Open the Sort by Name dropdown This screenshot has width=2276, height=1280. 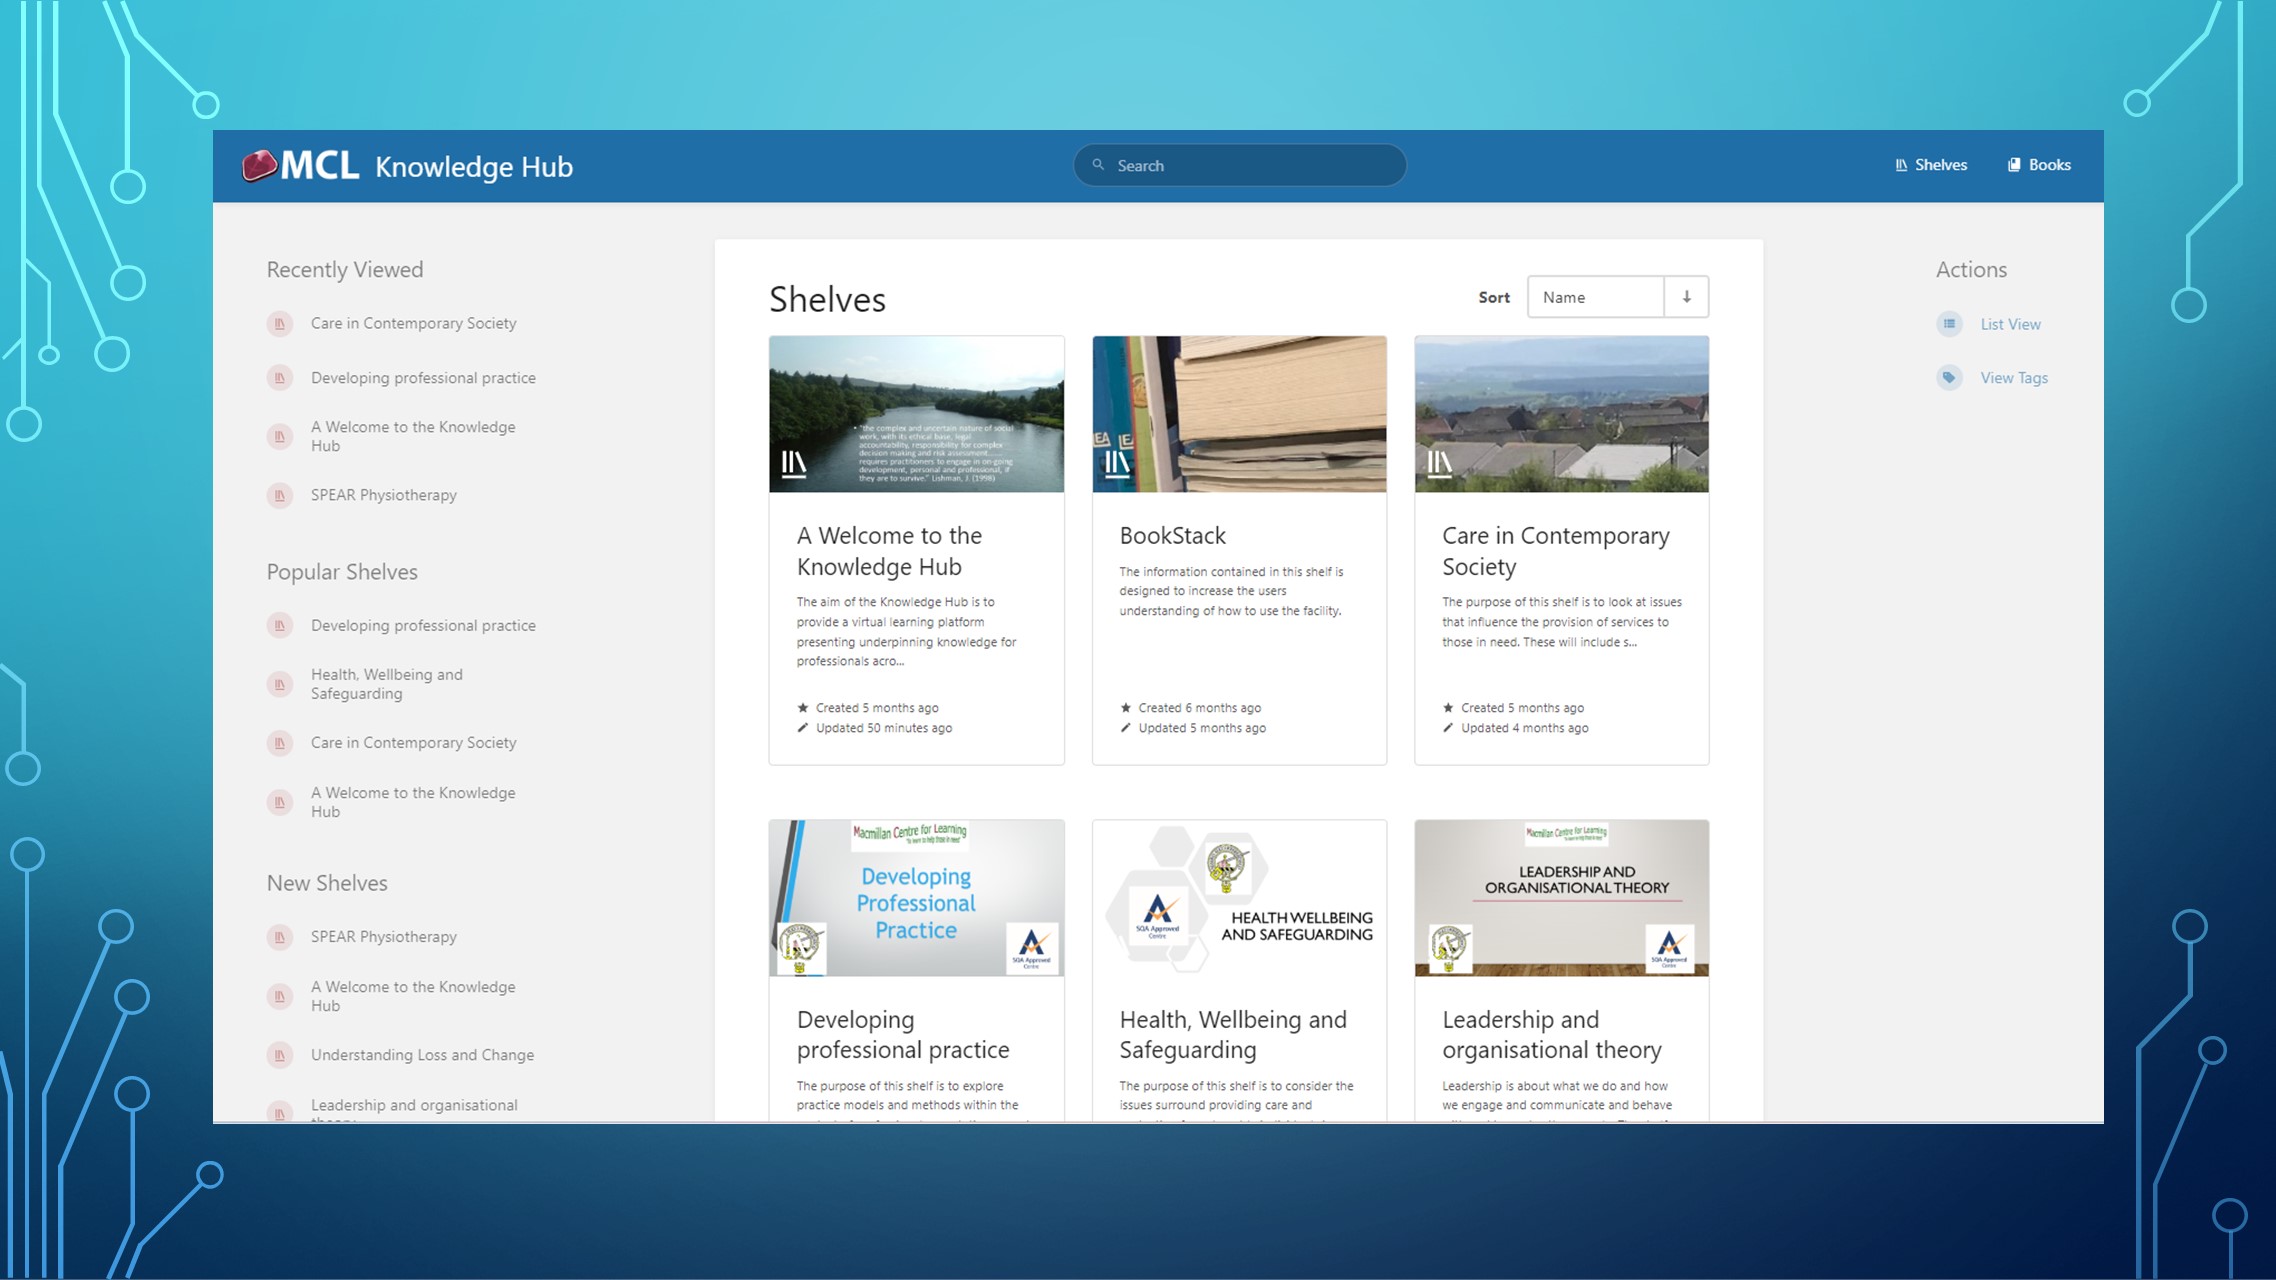point(1595,297)
